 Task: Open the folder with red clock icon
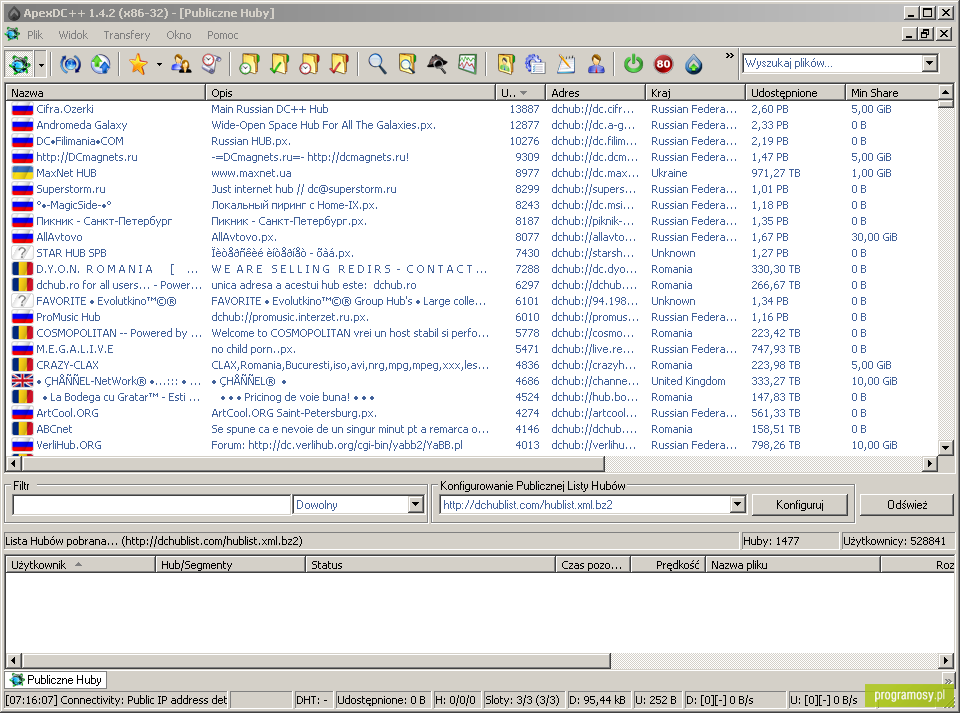(x=310, y=64)
